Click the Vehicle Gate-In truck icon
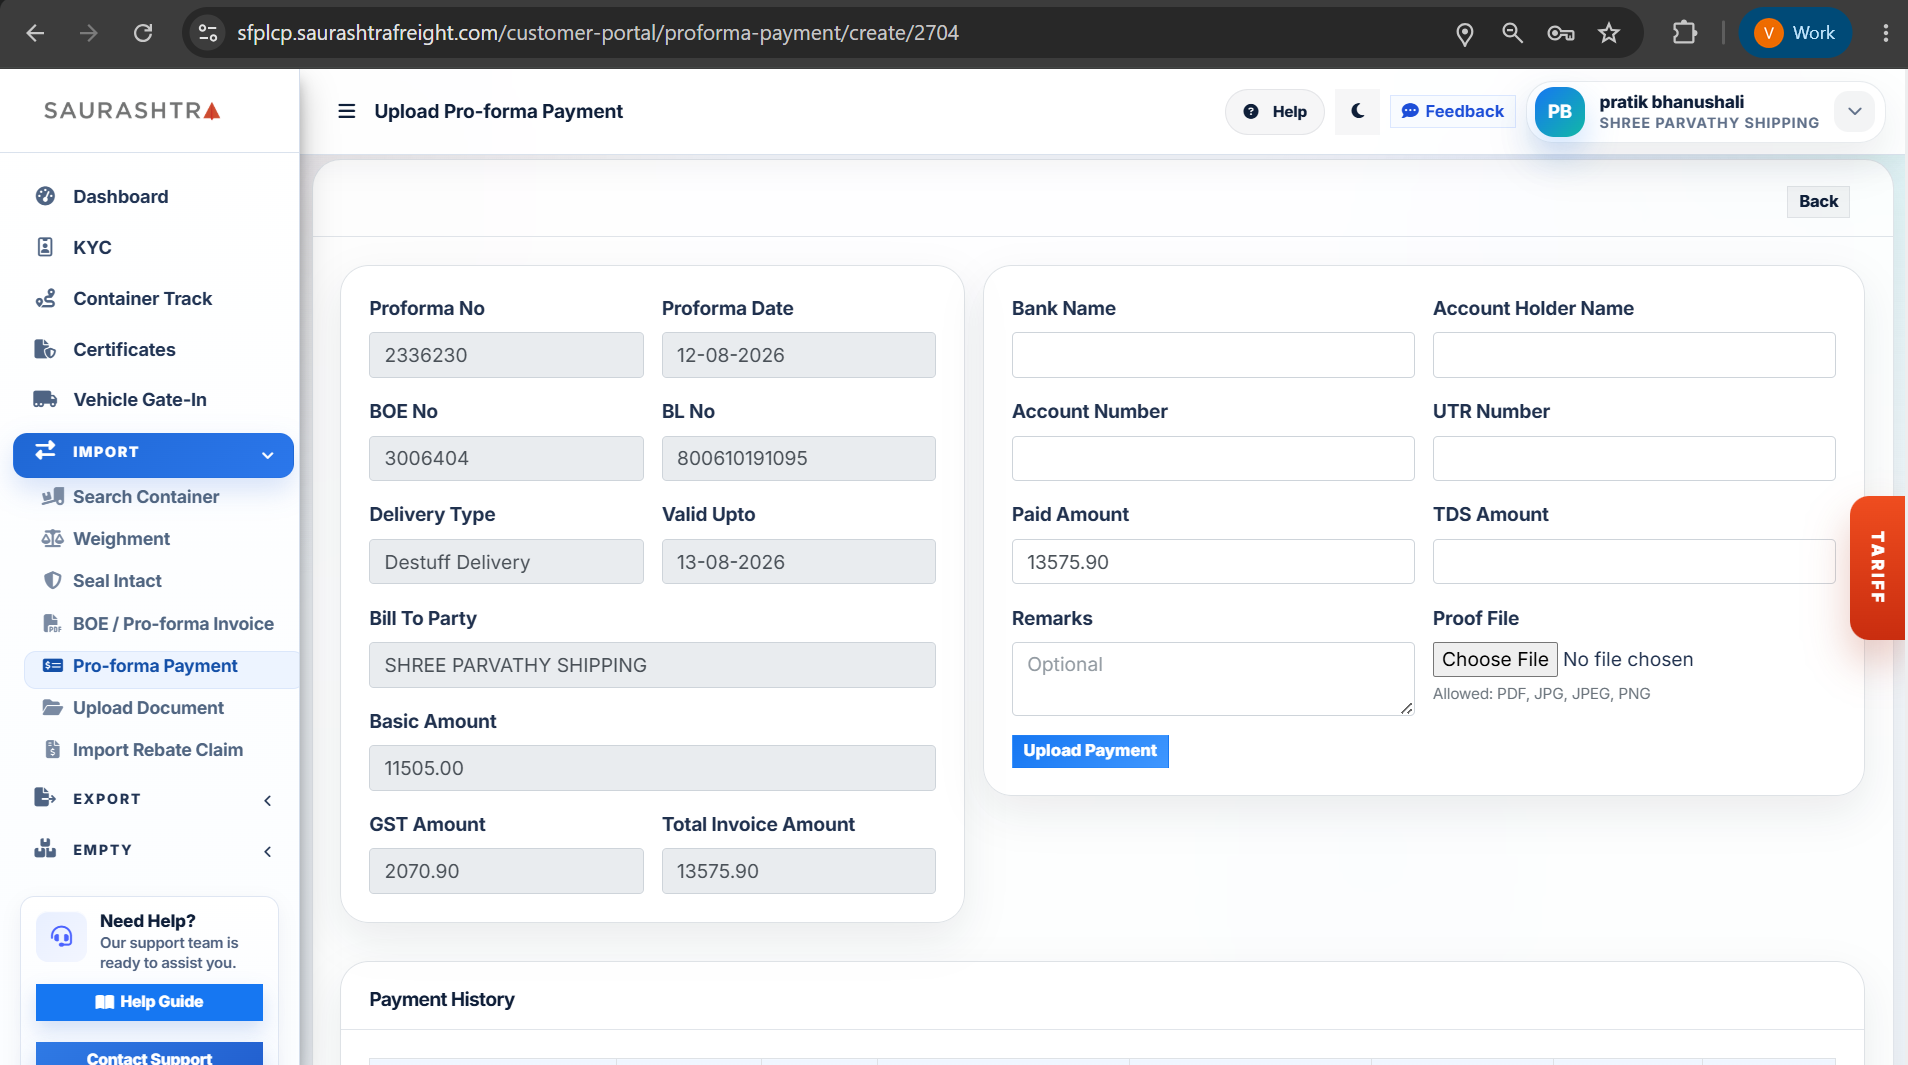 [45, 399]
